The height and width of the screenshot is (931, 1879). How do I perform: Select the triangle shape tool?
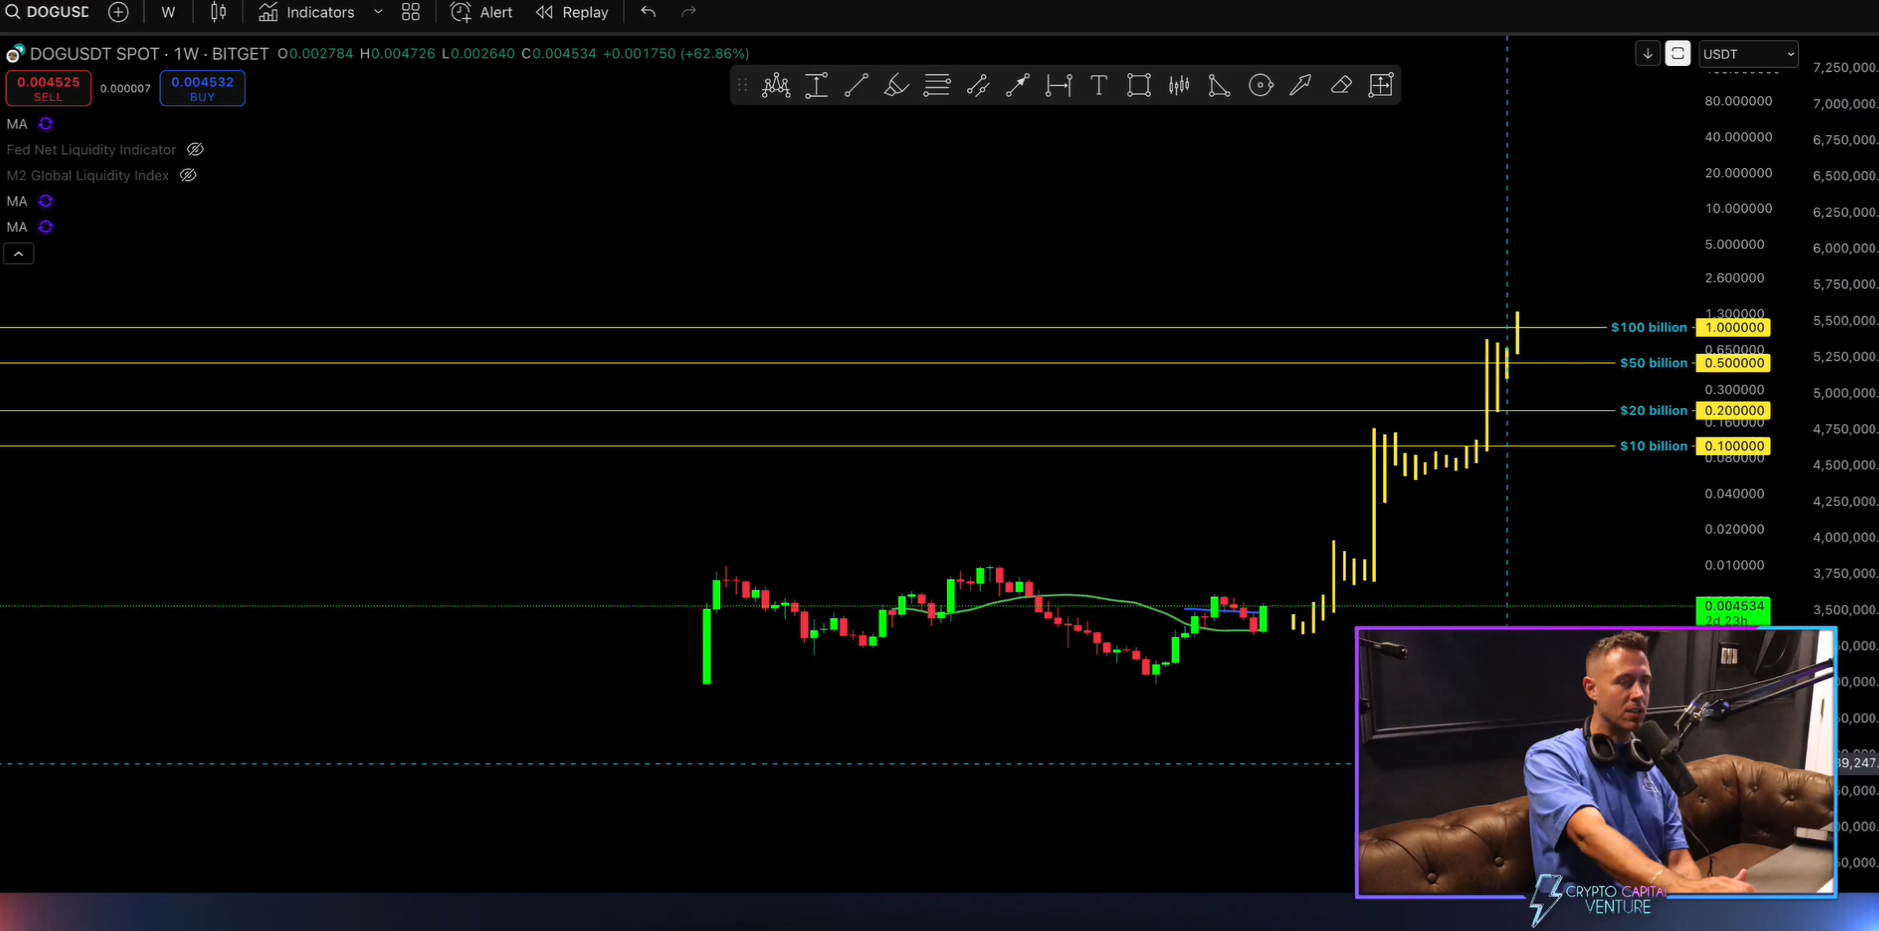click(1219, 85)
